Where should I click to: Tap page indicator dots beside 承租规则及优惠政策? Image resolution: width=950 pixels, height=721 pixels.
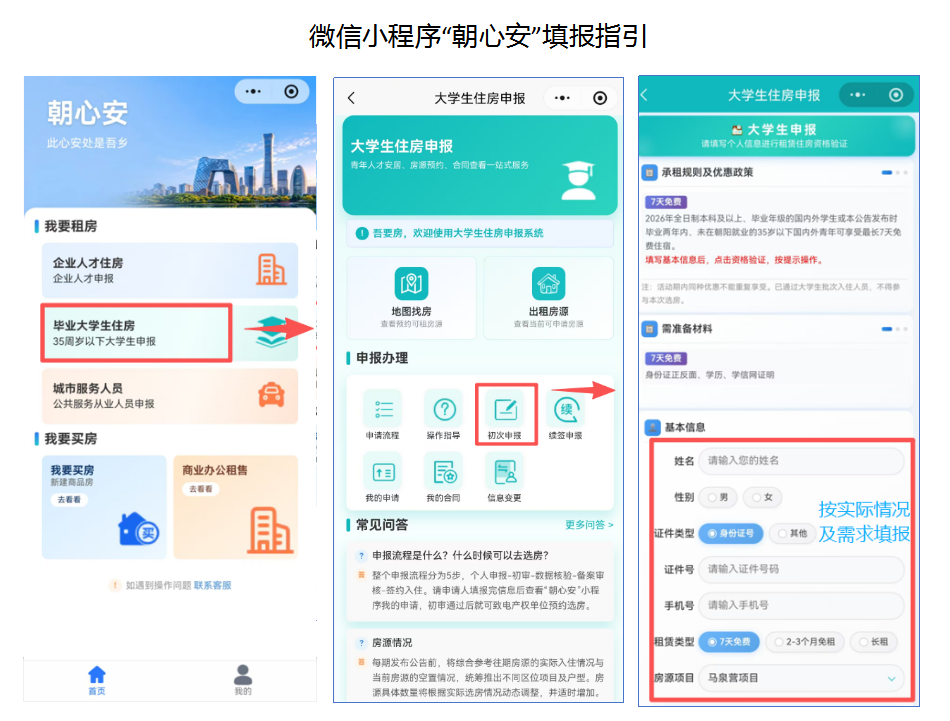pyautogui.click(x=895, y=173)
